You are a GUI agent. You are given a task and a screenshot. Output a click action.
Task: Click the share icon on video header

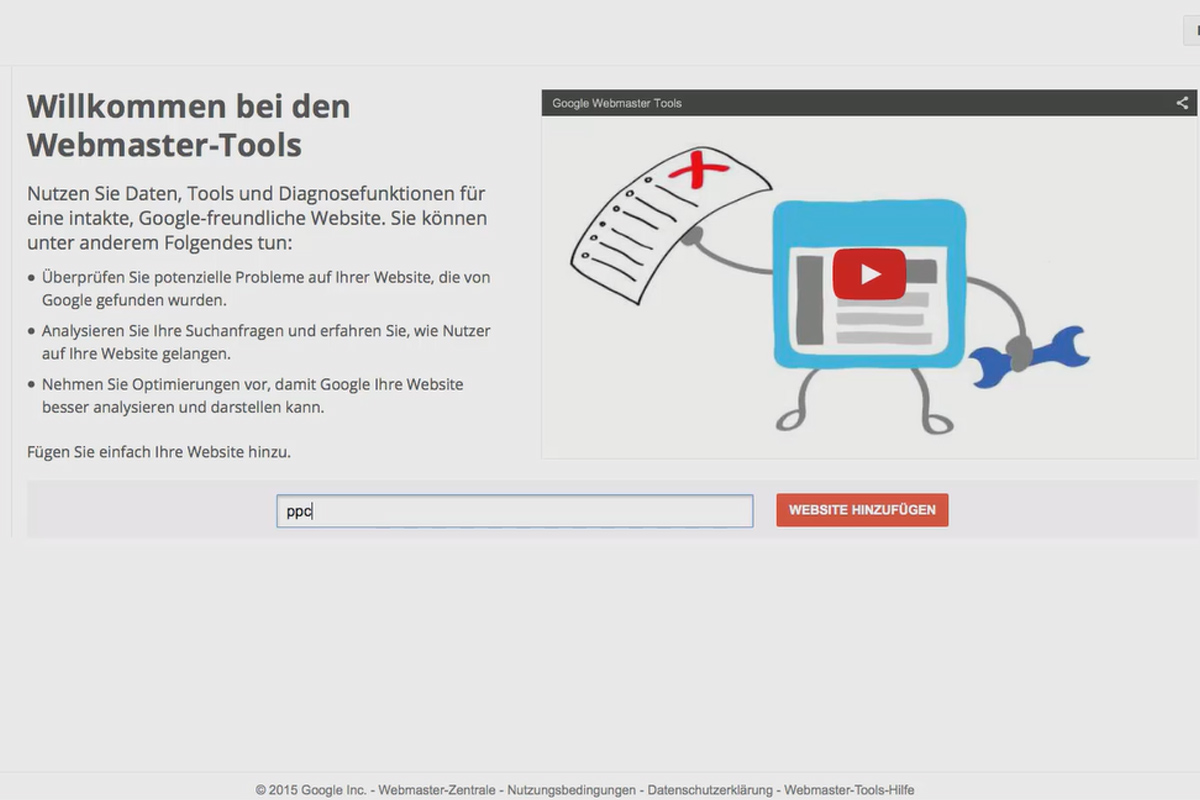(1182, 103)
